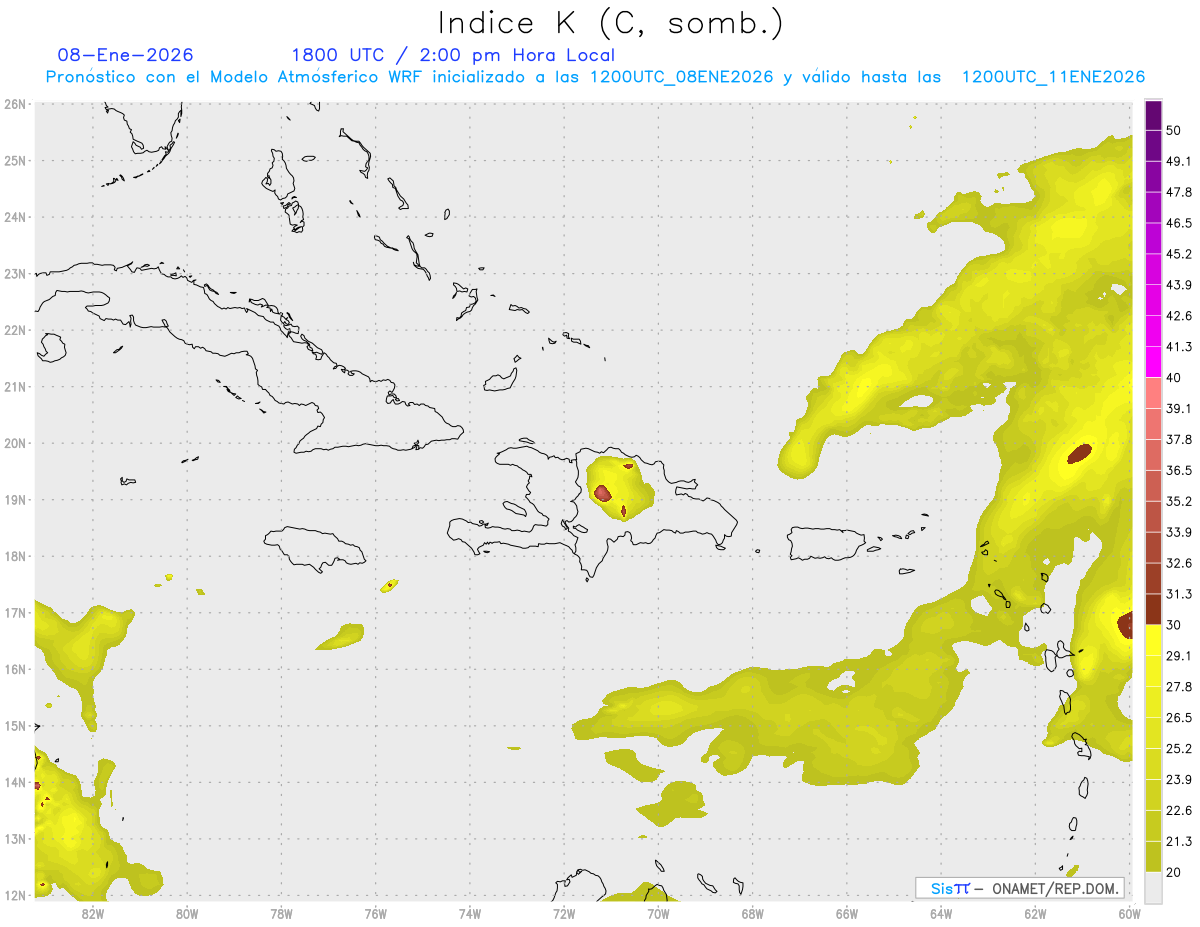Click the longitude label '80W'
The width and height of the screenshot is (1200, 927).
[x=187, y=913]
